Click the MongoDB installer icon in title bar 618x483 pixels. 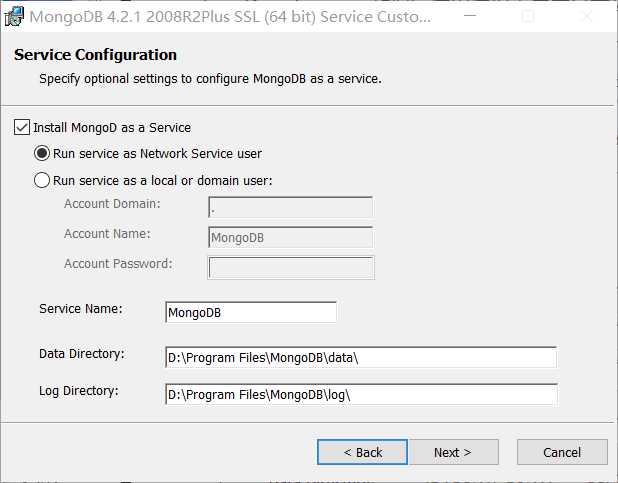point(15,17)
